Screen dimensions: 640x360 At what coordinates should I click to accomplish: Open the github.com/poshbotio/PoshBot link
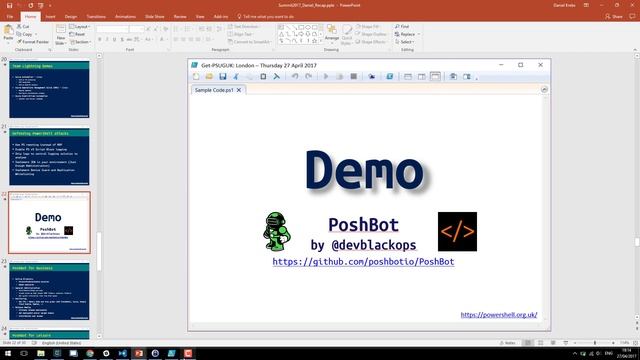(x=363, y=262)
